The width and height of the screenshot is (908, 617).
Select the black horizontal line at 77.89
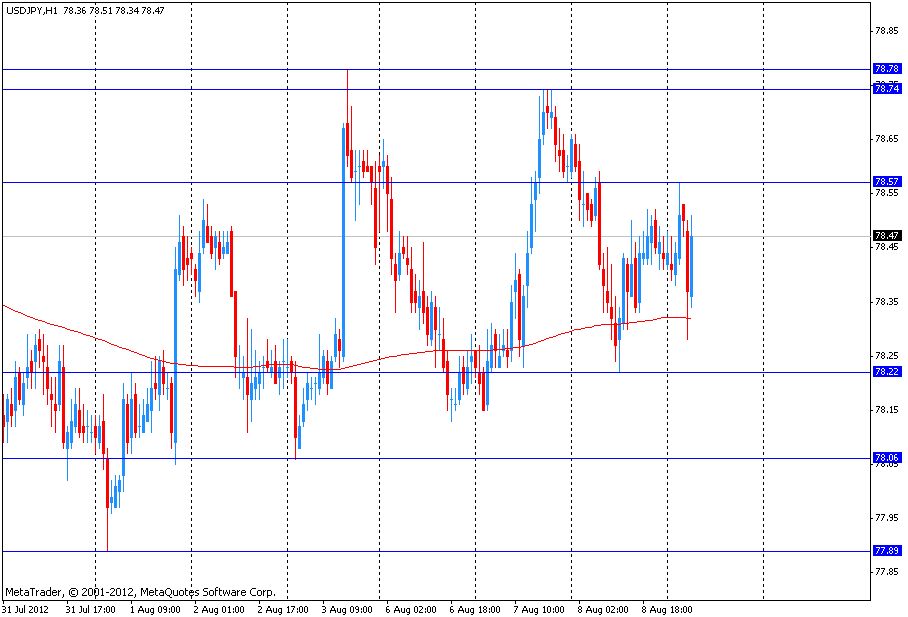400,551
